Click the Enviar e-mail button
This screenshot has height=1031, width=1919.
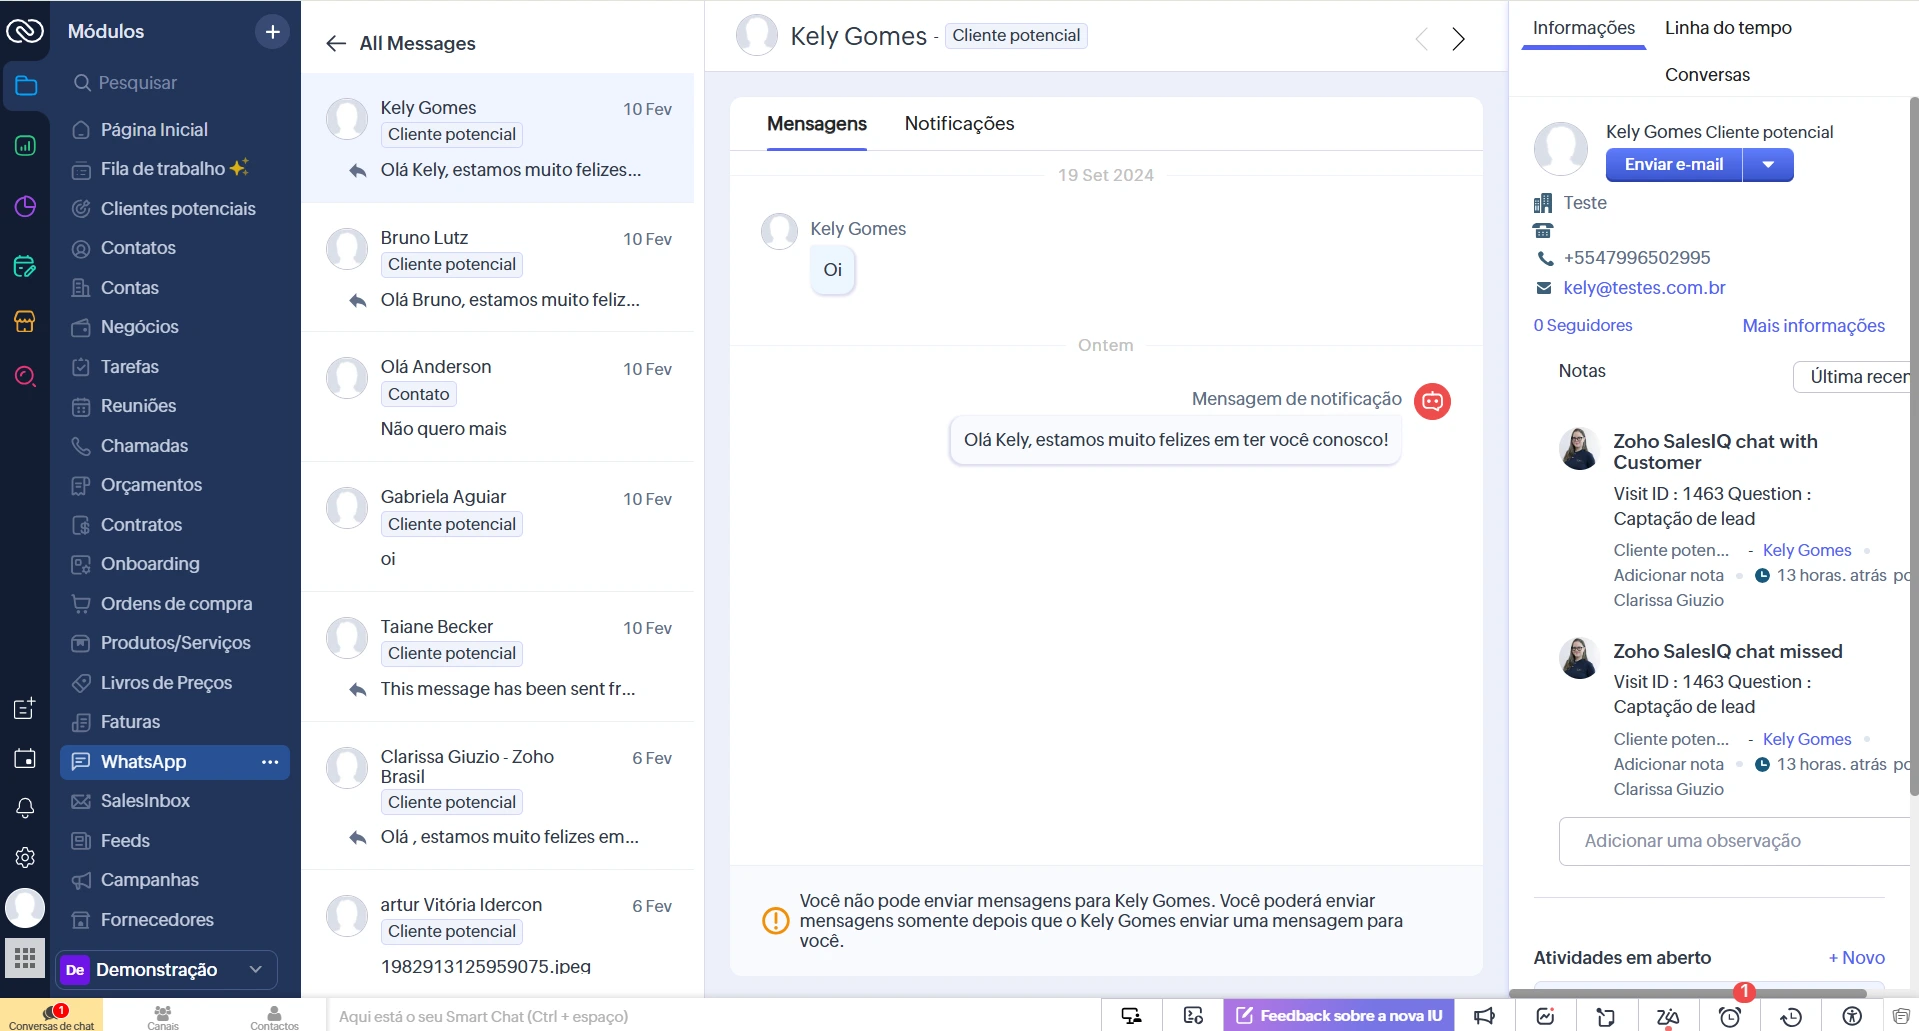1674,165
